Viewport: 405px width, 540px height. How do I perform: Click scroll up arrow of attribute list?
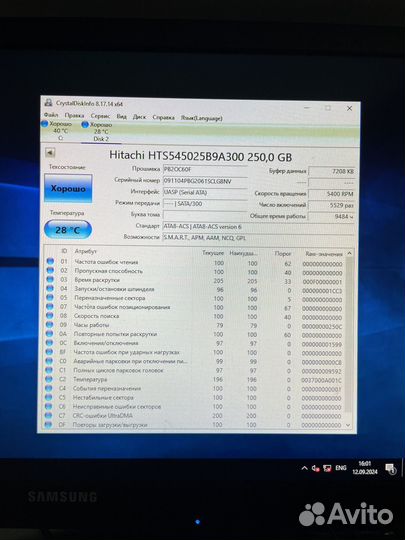click(349, 253)
